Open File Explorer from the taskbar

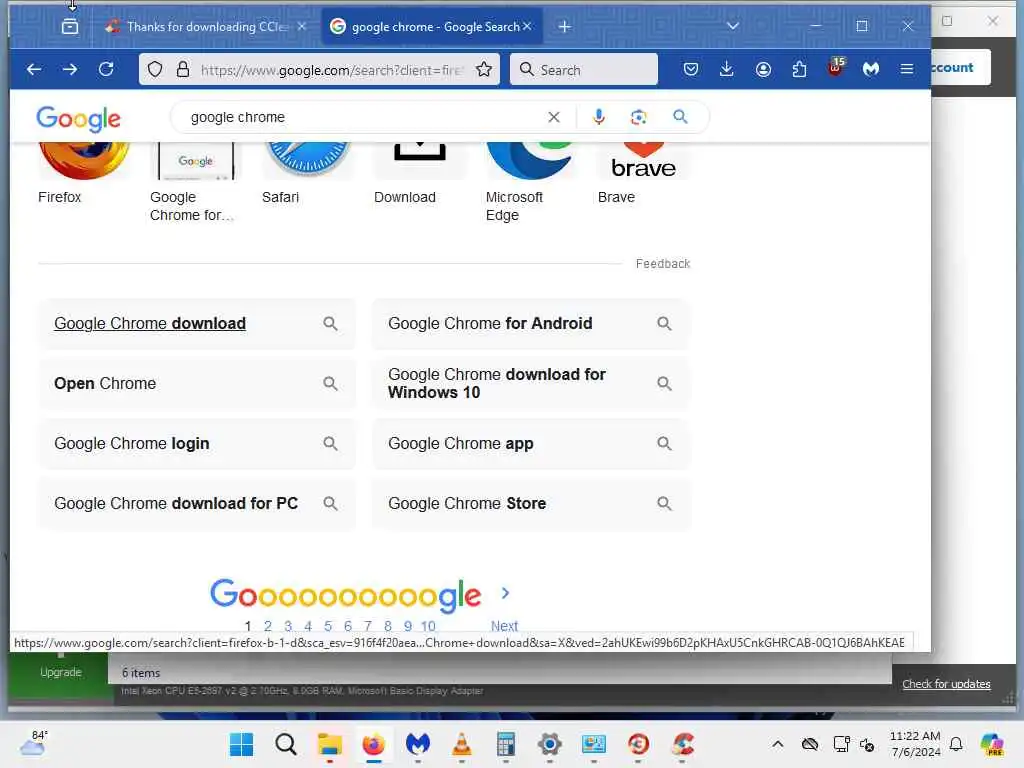click(x=329, y=744)
